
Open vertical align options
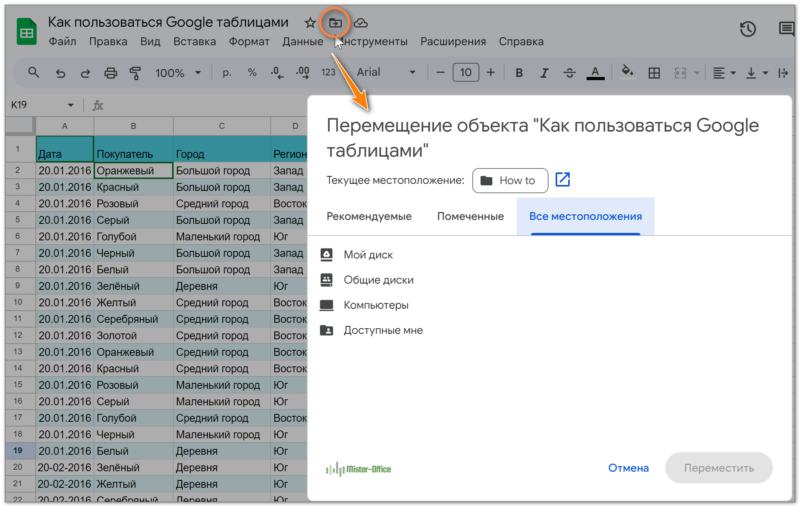[757, 73]
